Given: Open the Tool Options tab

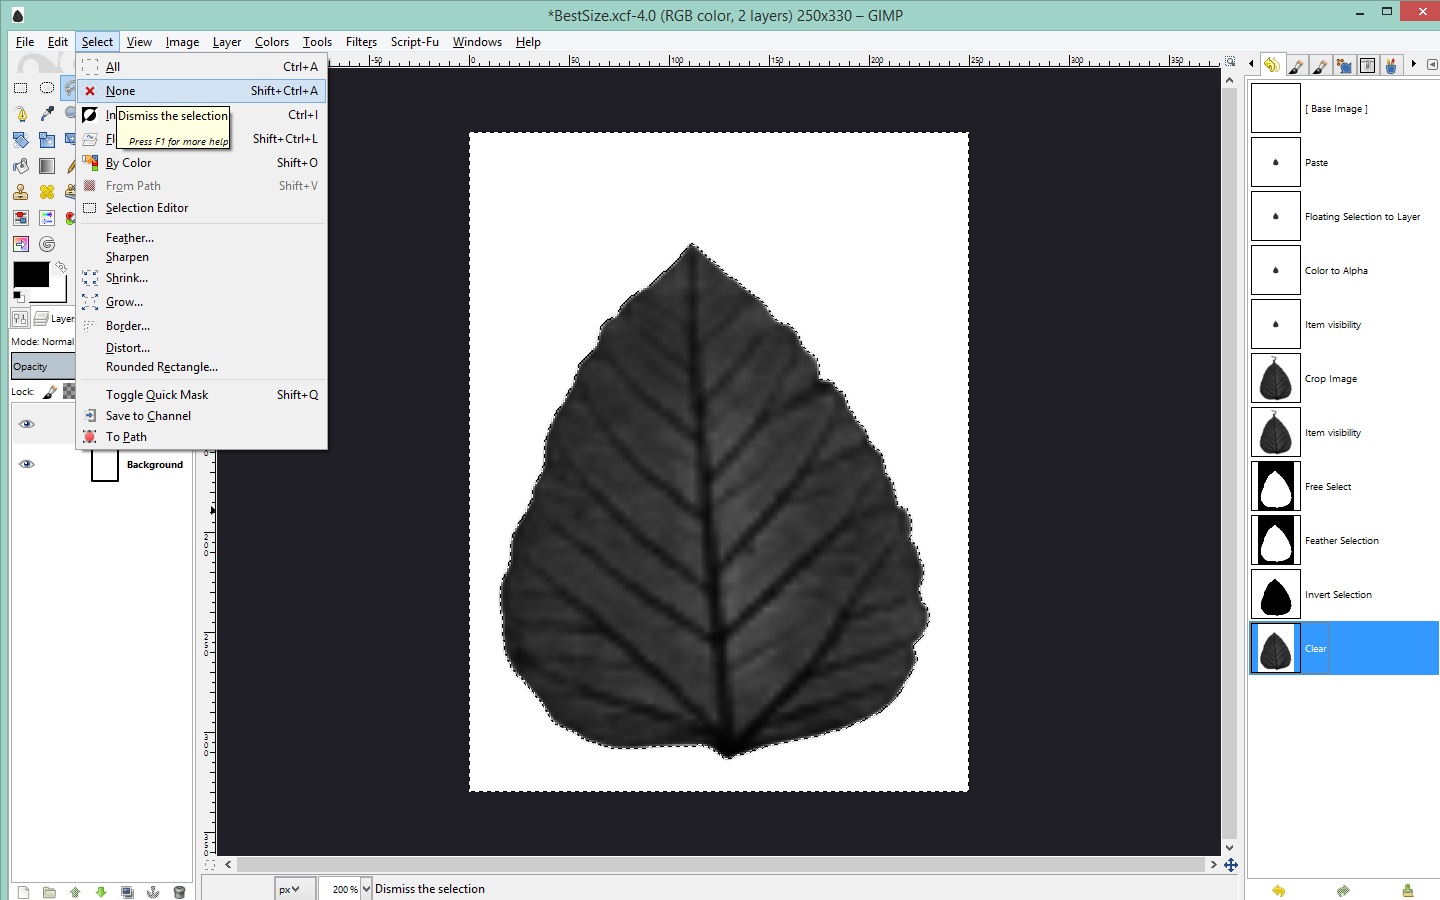Looking at the screenshot, I should [20, 319].
